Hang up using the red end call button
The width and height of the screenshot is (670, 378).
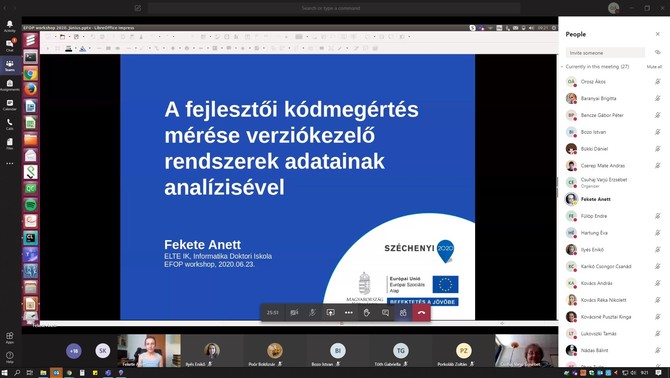[x=421, y=313]
